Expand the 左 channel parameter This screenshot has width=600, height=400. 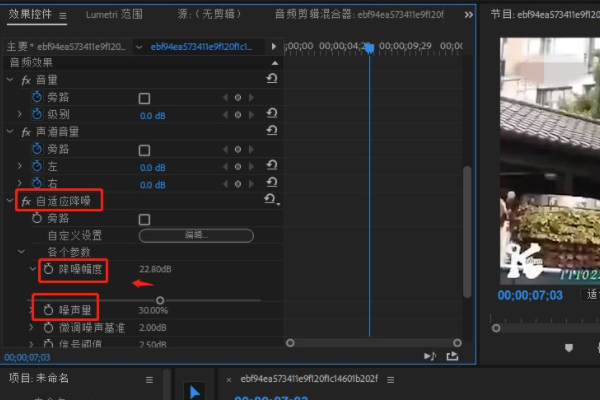pyautogui.click(x=20, y=166)
